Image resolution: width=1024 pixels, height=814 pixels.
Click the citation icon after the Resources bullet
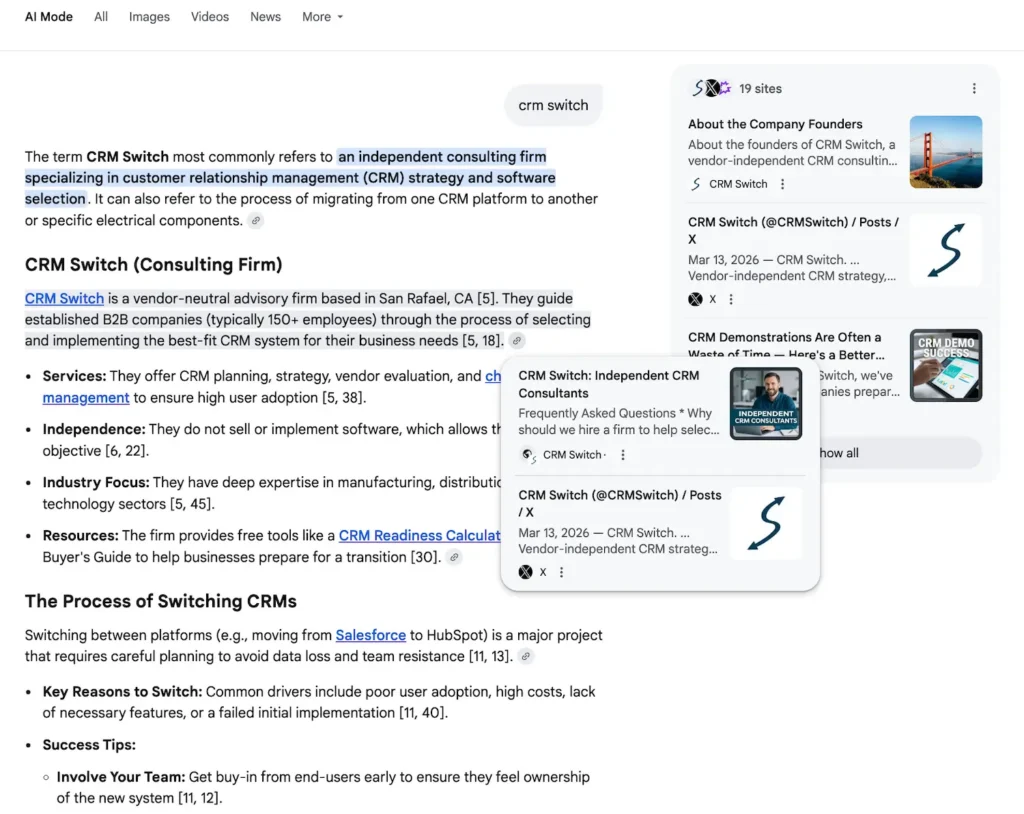455,558
